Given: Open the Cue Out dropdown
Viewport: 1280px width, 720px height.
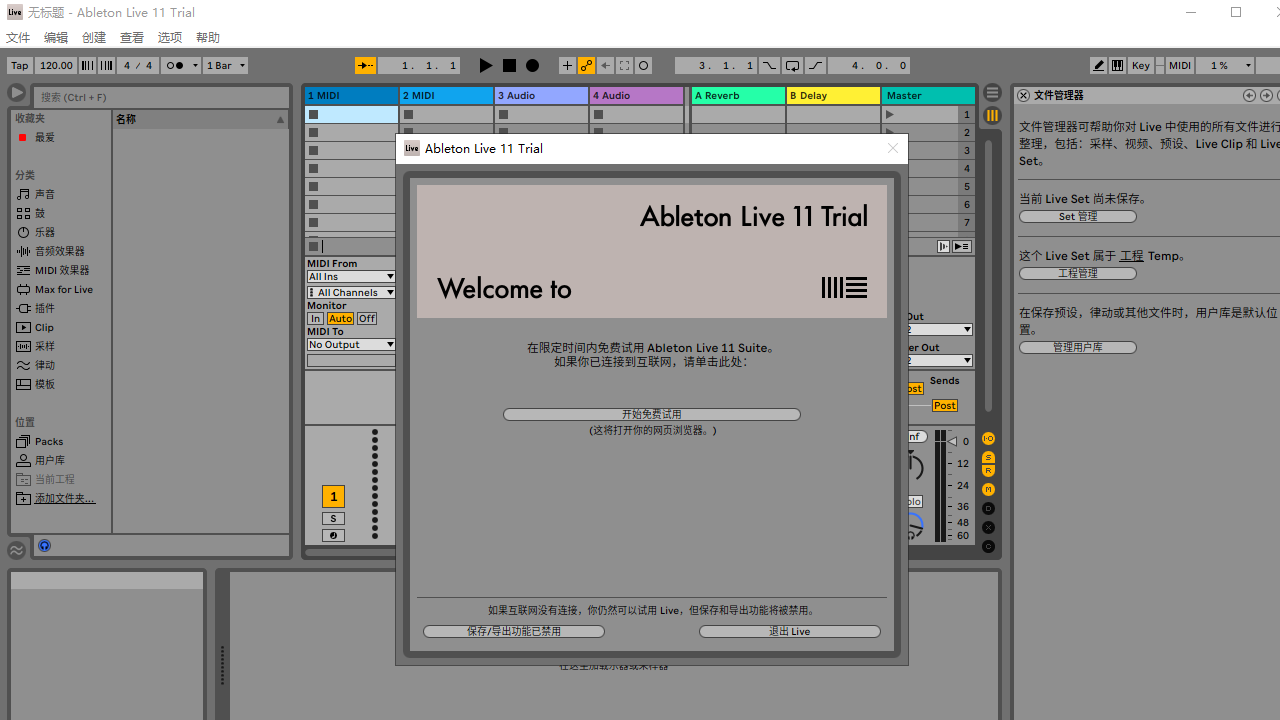Looking at the screenshot, I should (x=940, y=329).
